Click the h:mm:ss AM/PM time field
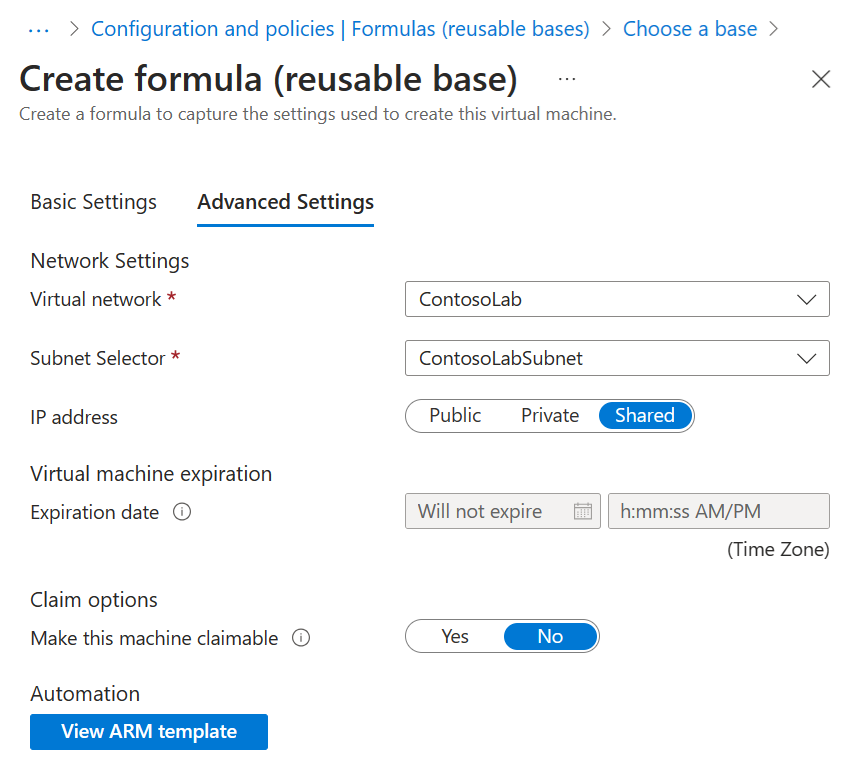Screen dimensions: 850x773 click(x=718, y=512)
